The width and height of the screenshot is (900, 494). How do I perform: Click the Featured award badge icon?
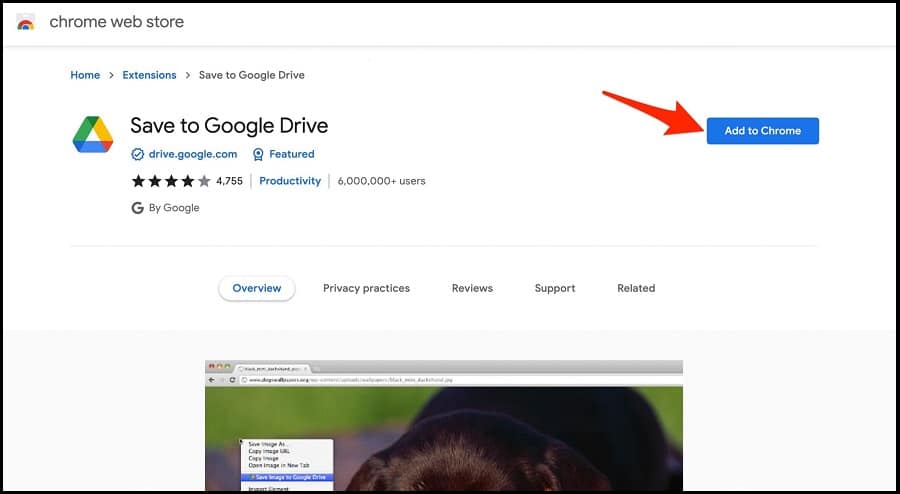258,154
